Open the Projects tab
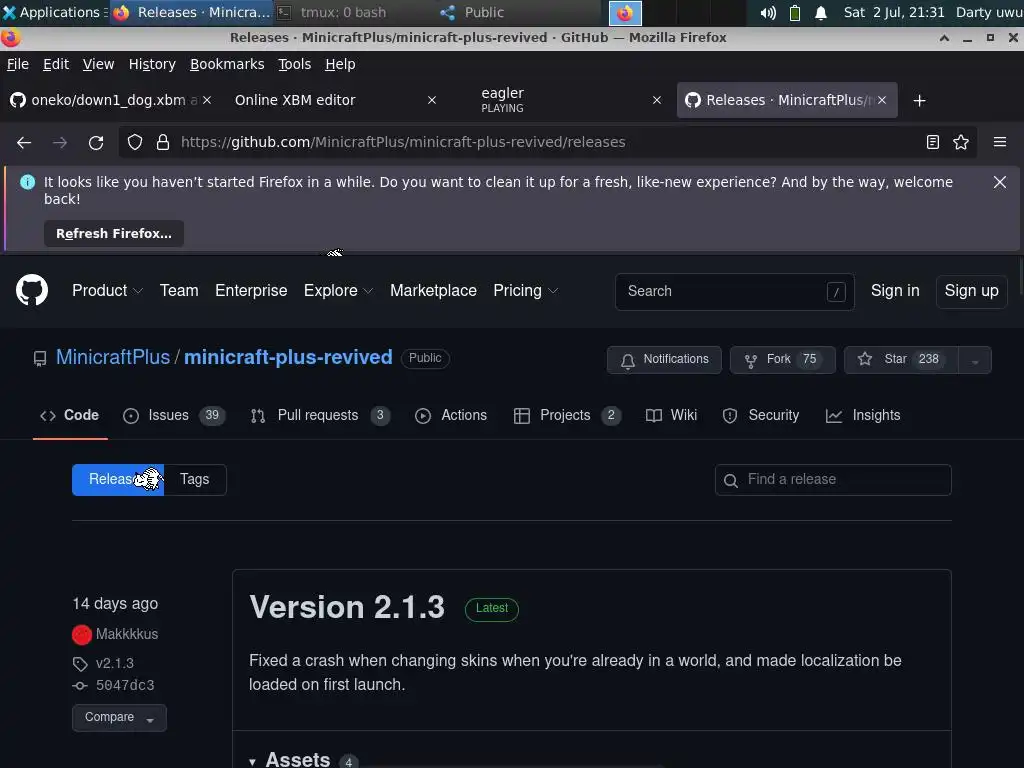The image size is (1024, 768). (x=568, y=415)
